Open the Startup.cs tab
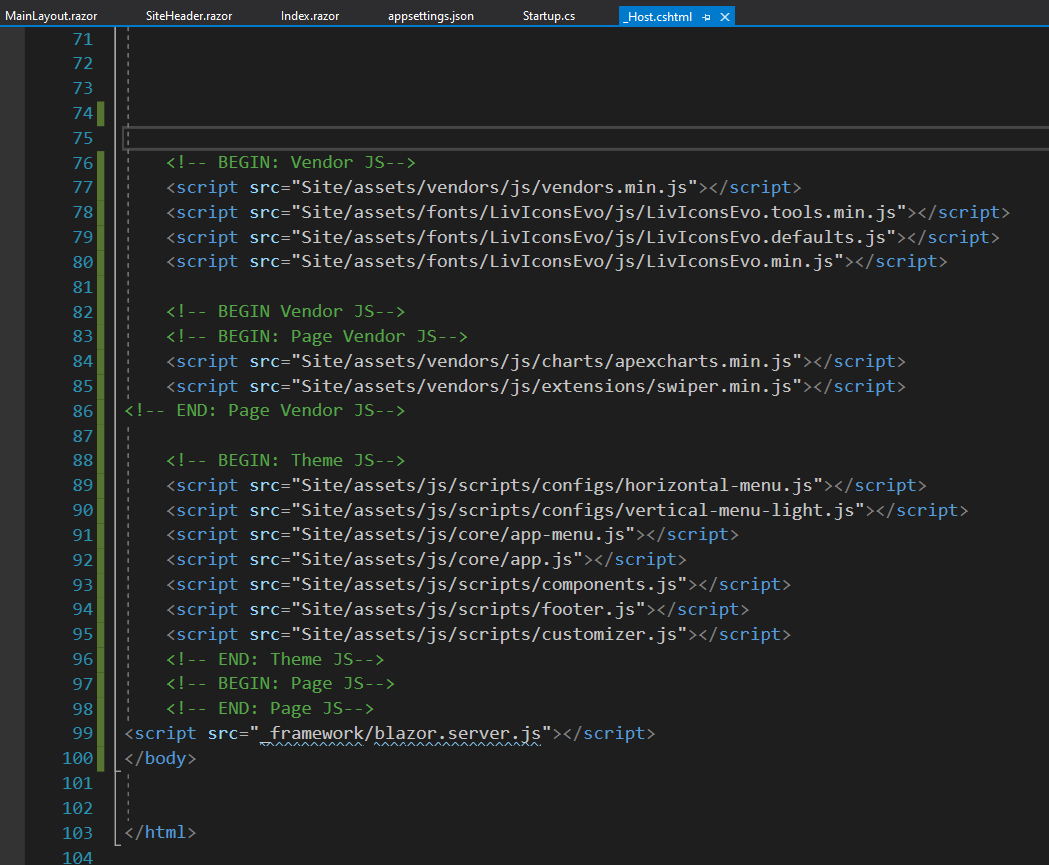Image resolution: width=1049 pixels, height=865 pixels. 549,17
